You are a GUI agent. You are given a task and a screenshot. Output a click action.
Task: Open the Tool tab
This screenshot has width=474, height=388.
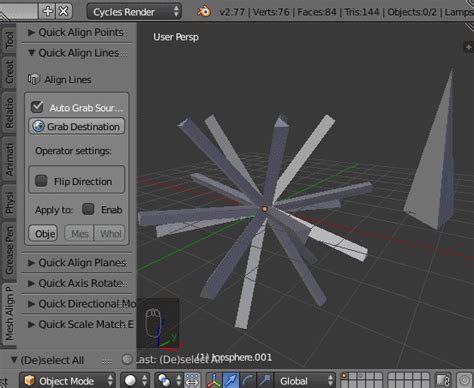click(9, 40)
